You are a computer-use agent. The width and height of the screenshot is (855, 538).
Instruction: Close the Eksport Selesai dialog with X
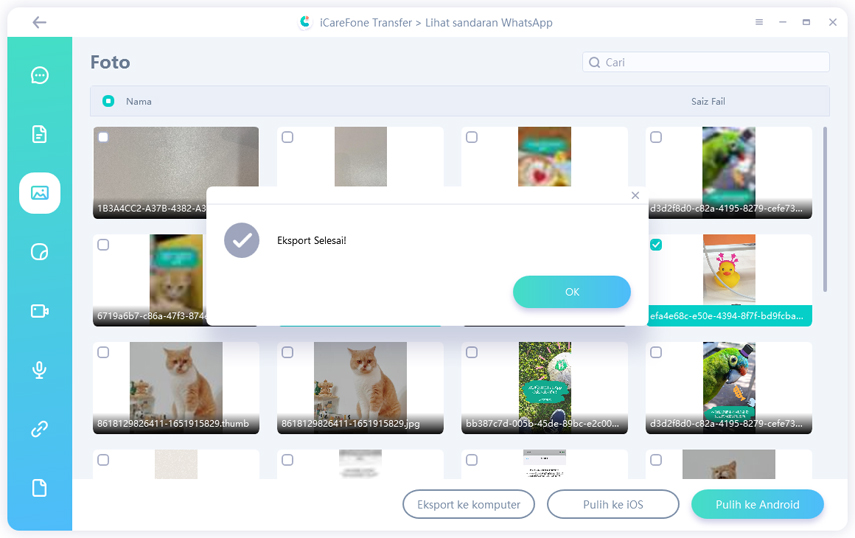[x=635, y=196]
